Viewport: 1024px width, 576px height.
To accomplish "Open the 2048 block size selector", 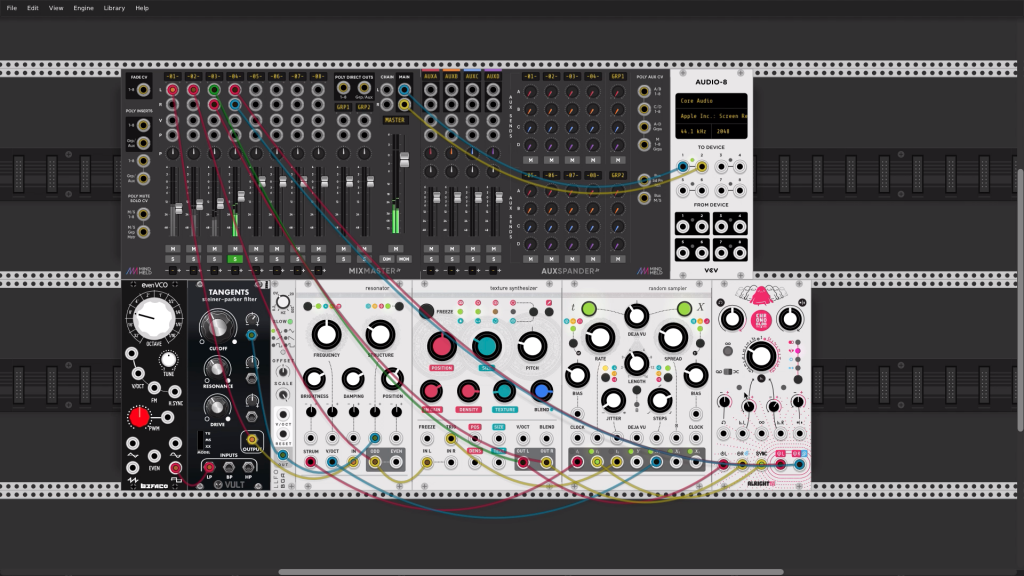I will point(729,131).
